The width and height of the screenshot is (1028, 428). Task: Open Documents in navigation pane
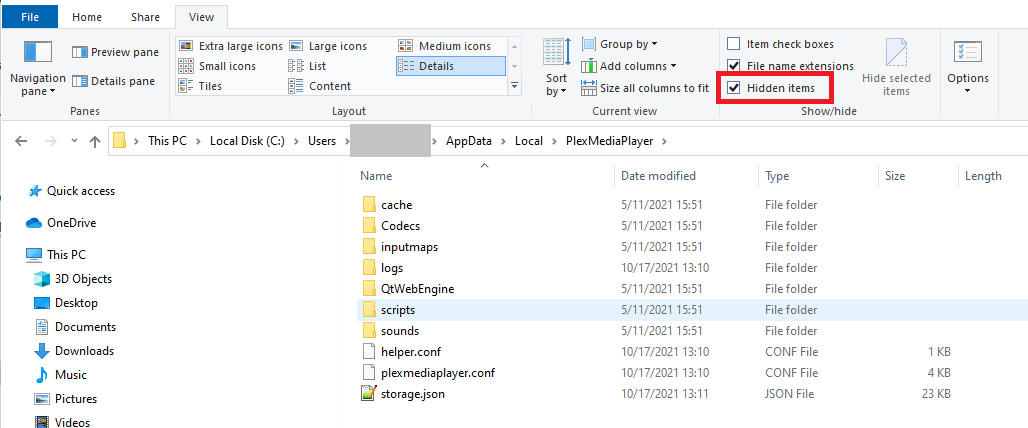74,326
